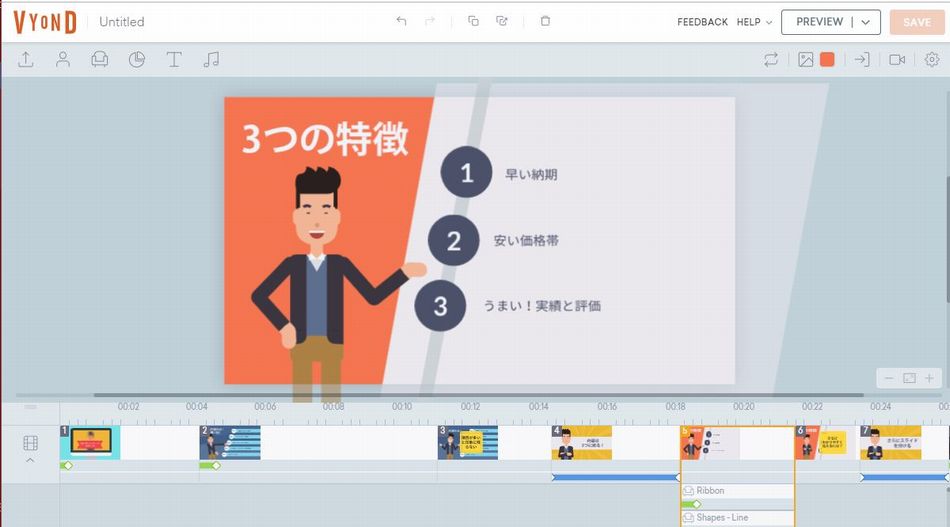Image resolution: width=950 pixels, height=527 pixels.
Task: Select the Ribbon track in timeline
Action: coord(737,491)
